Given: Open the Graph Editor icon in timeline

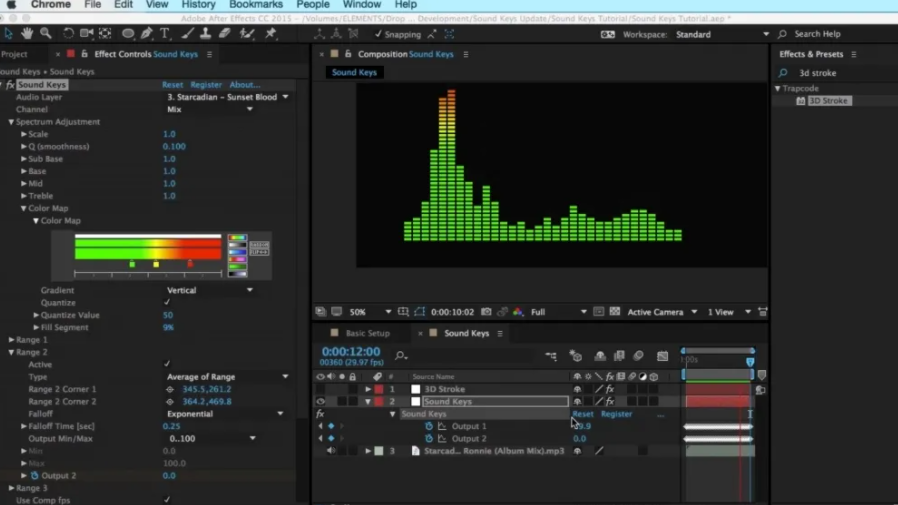Looking at the screenshot, I should (663, 356).
